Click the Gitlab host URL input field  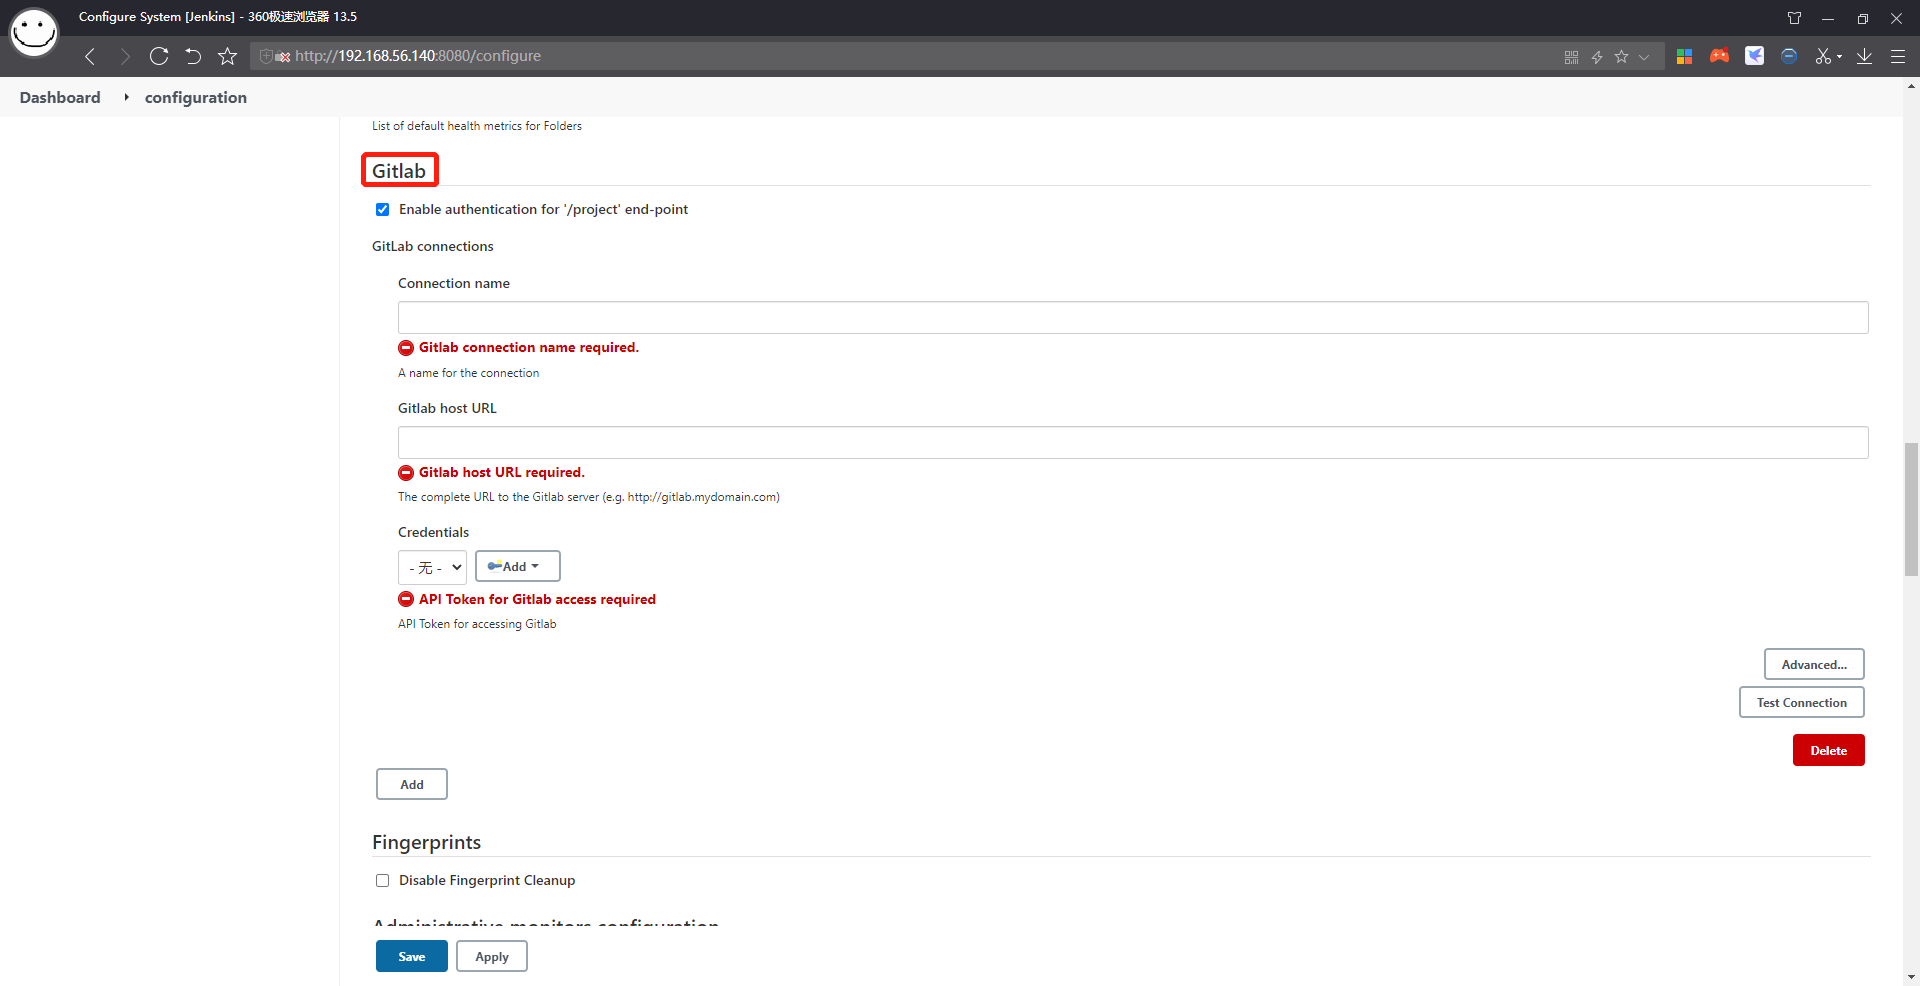coord(1133,443)
